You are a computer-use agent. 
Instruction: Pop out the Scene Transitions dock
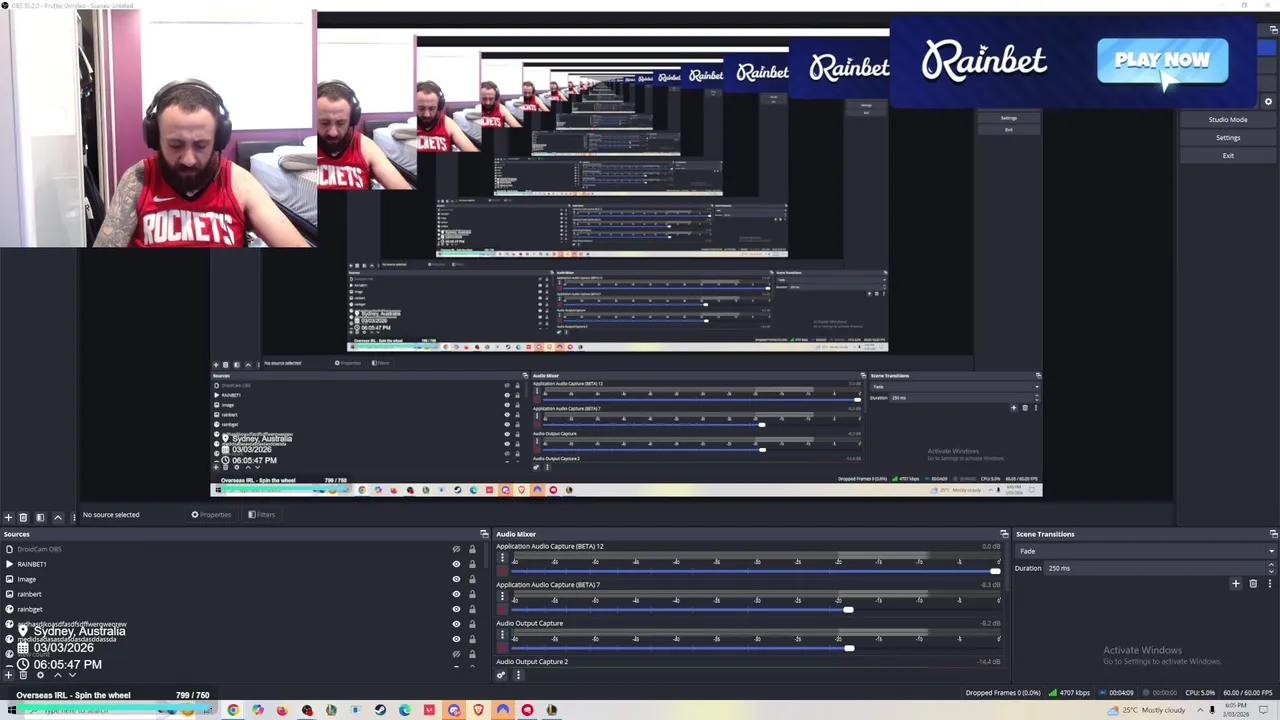tap(1273, 534)
